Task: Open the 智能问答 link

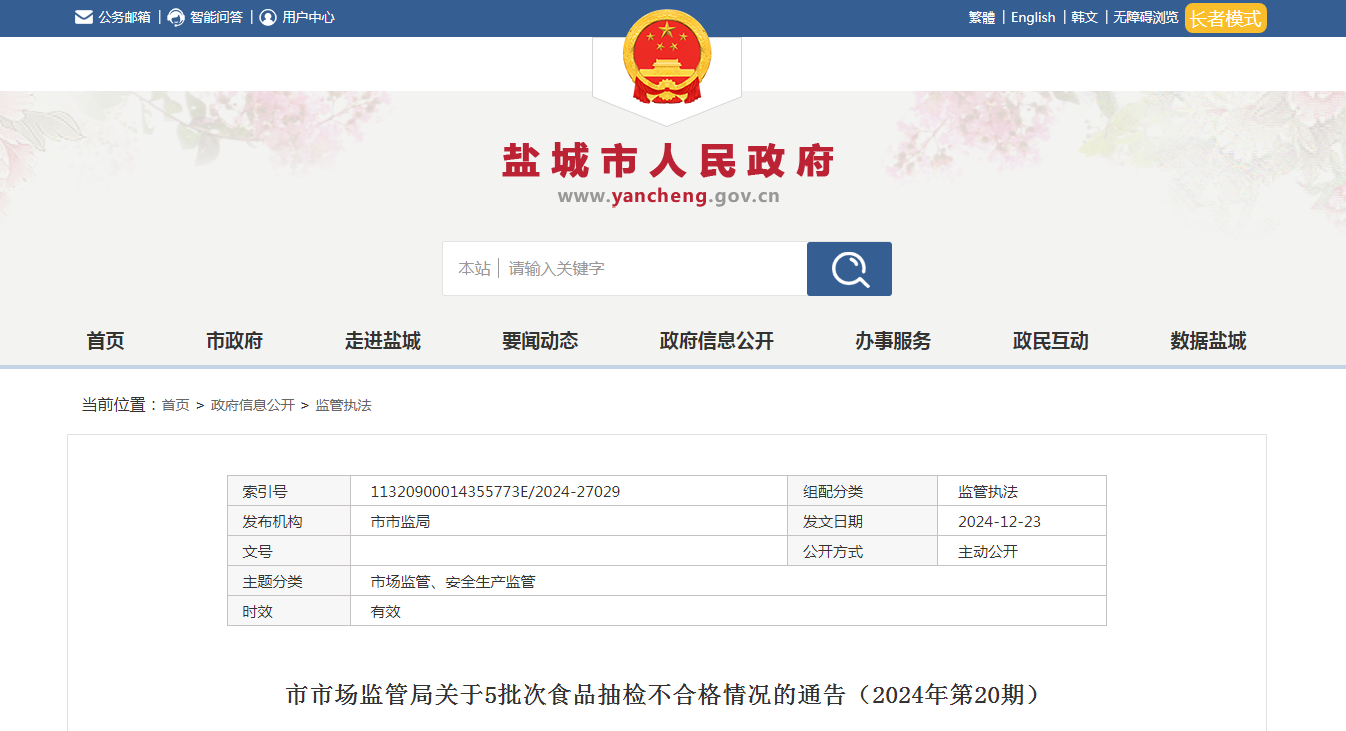Action: pos(217,17)
